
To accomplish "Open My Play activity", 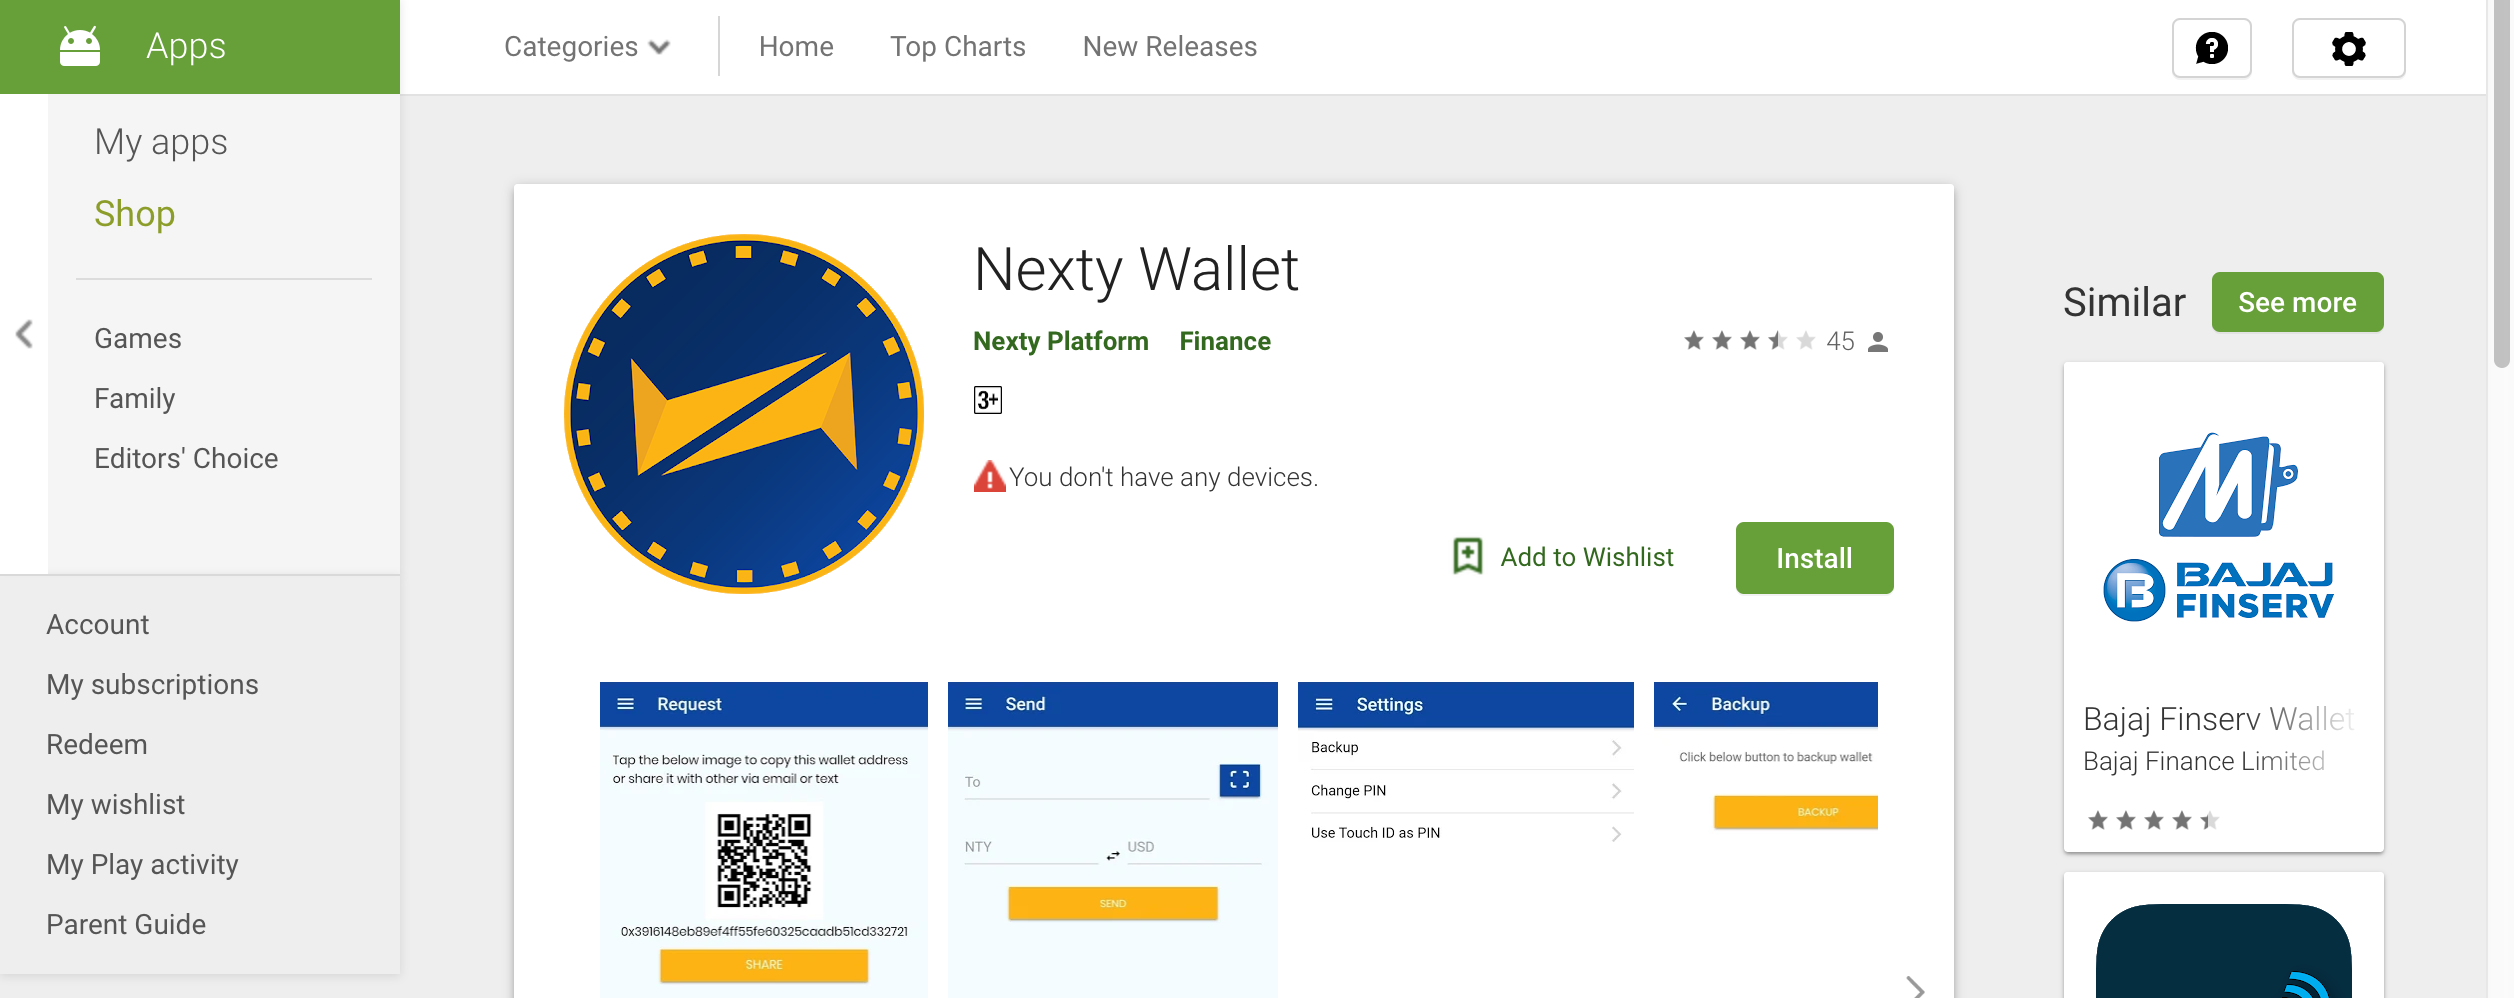I will [142, 865].
